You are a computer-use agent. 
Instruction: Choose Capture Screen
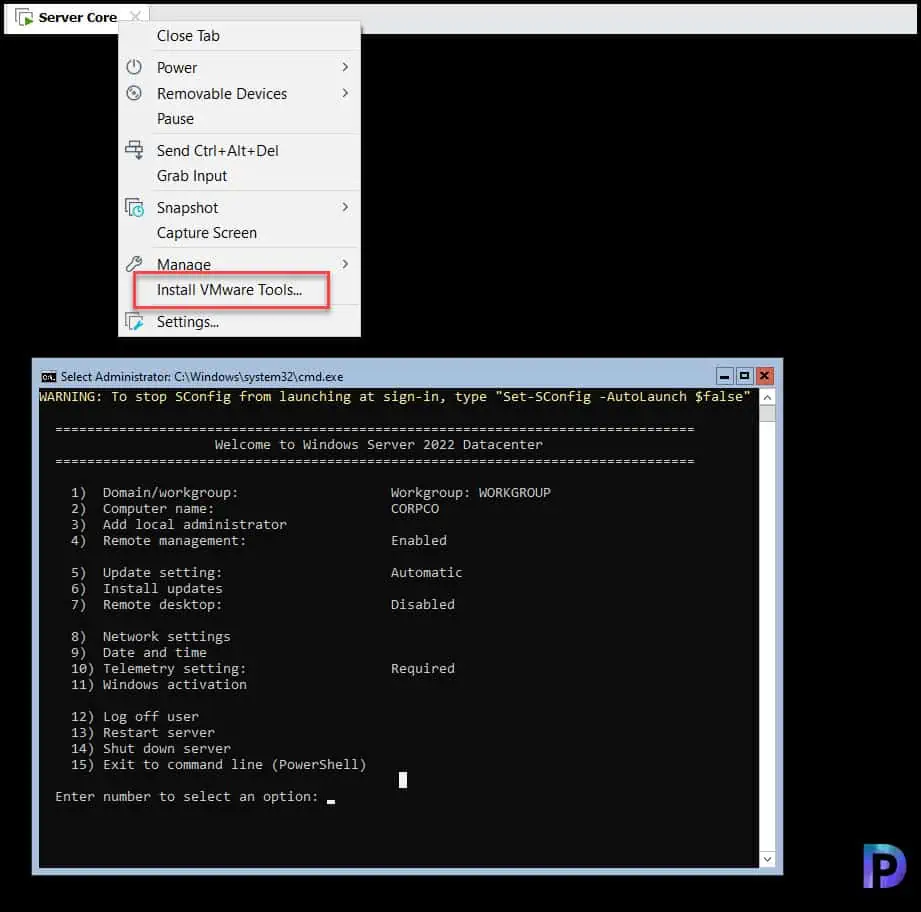[x=207, y=233]
